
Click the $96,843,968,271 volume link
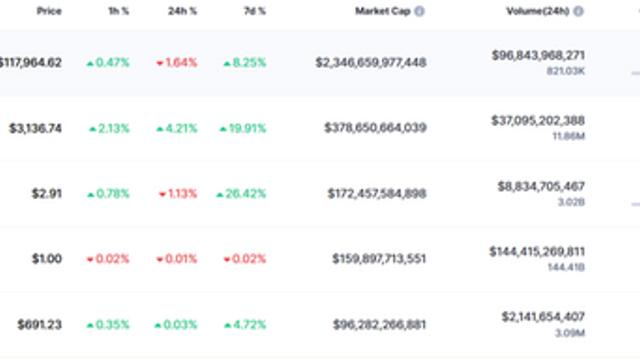point(538,56)
